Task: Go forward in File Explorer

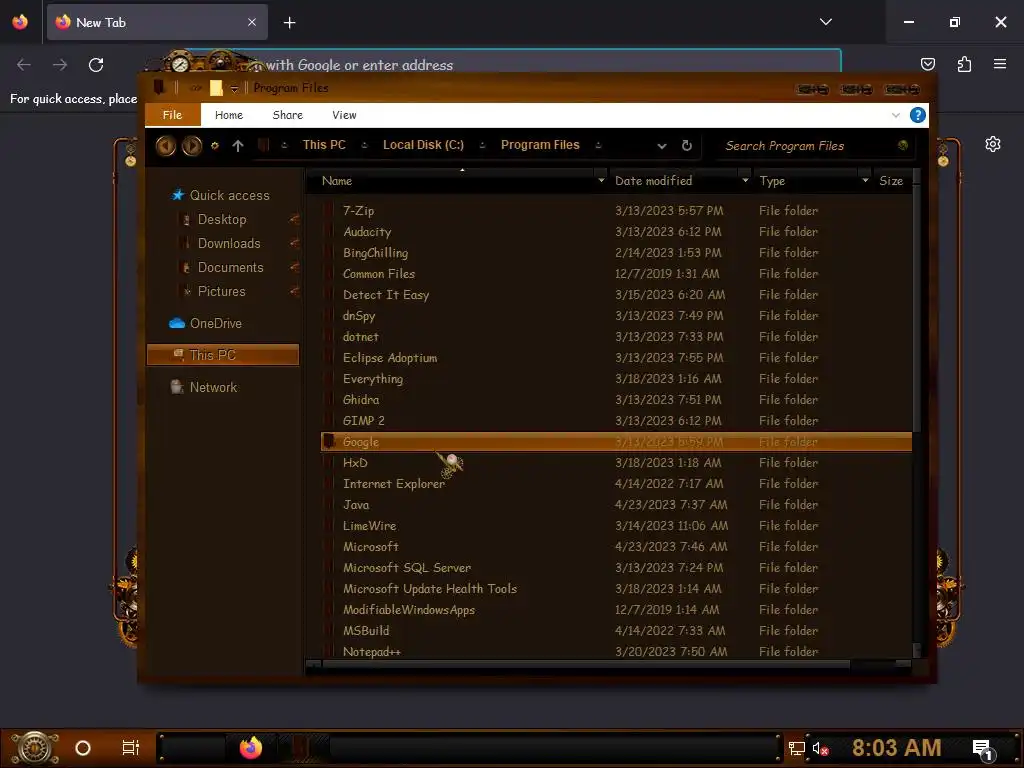Action: click(191, 145)
